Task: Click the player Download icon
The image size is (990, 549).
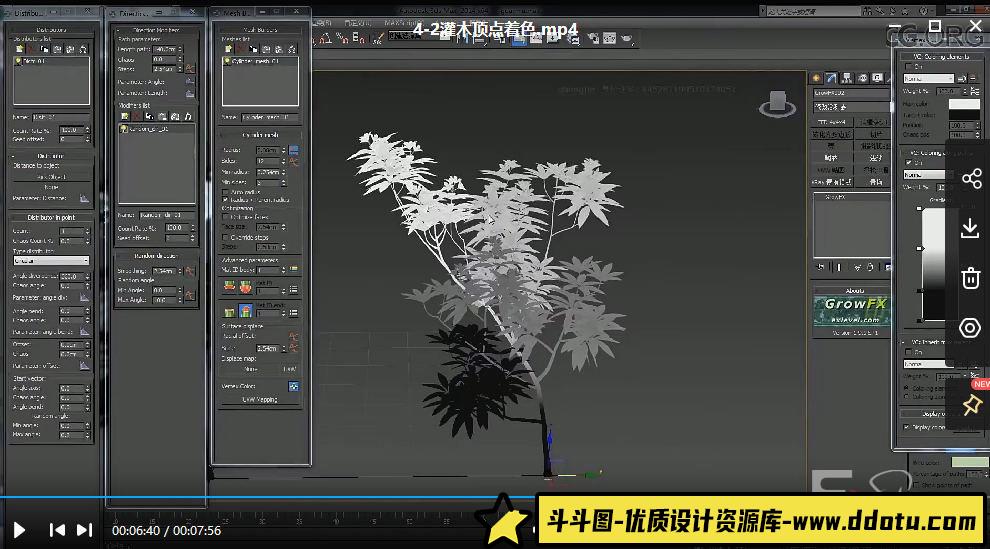Action: pos(970,228)
